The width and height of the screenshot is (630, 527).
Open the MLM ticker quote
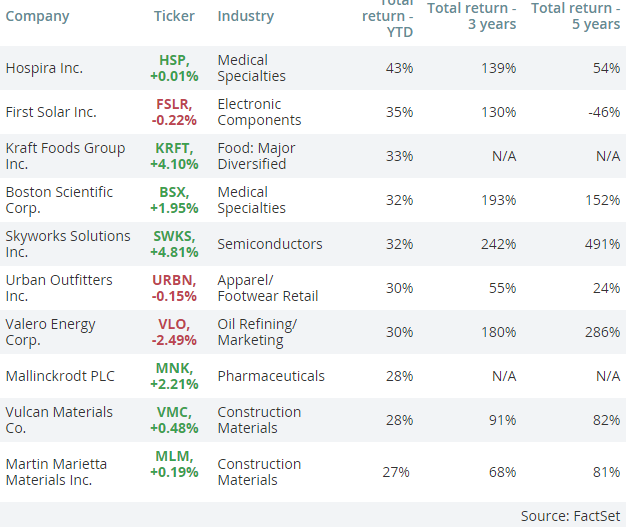176,456
